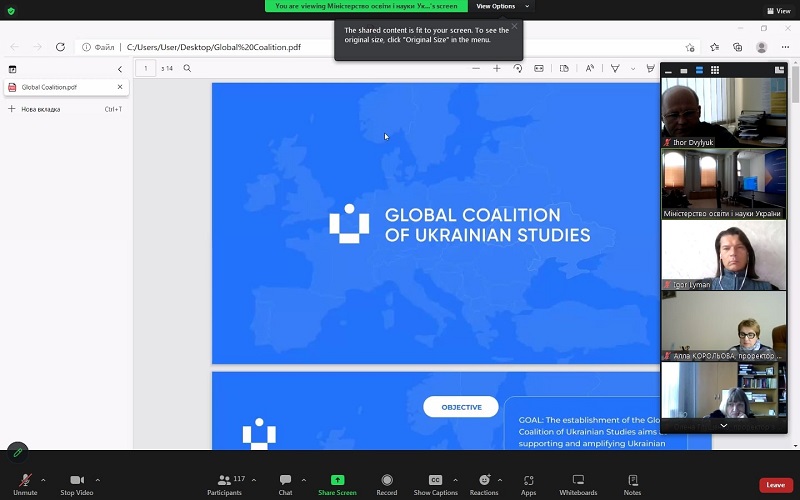This screenshot has width=800, height=500.
Task: Show Captions button
Action: coord(435,485)
